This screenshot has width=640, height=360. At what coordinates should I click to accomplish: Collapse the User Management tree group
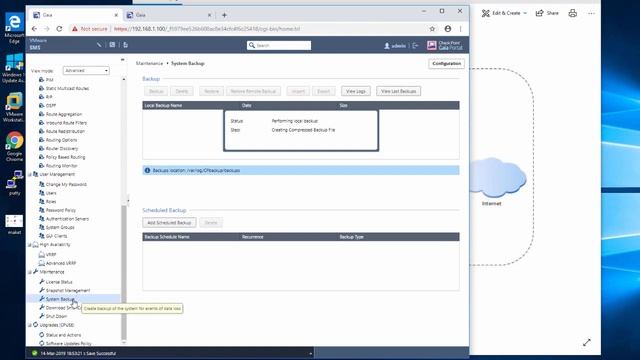point(29,175)
